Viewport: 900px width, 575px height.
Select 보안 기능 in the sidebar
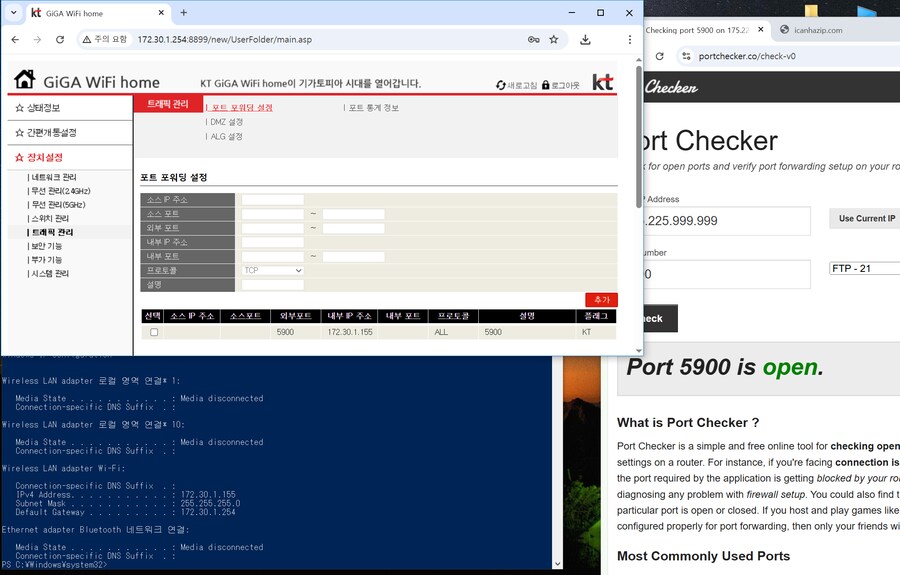point(46,246)
